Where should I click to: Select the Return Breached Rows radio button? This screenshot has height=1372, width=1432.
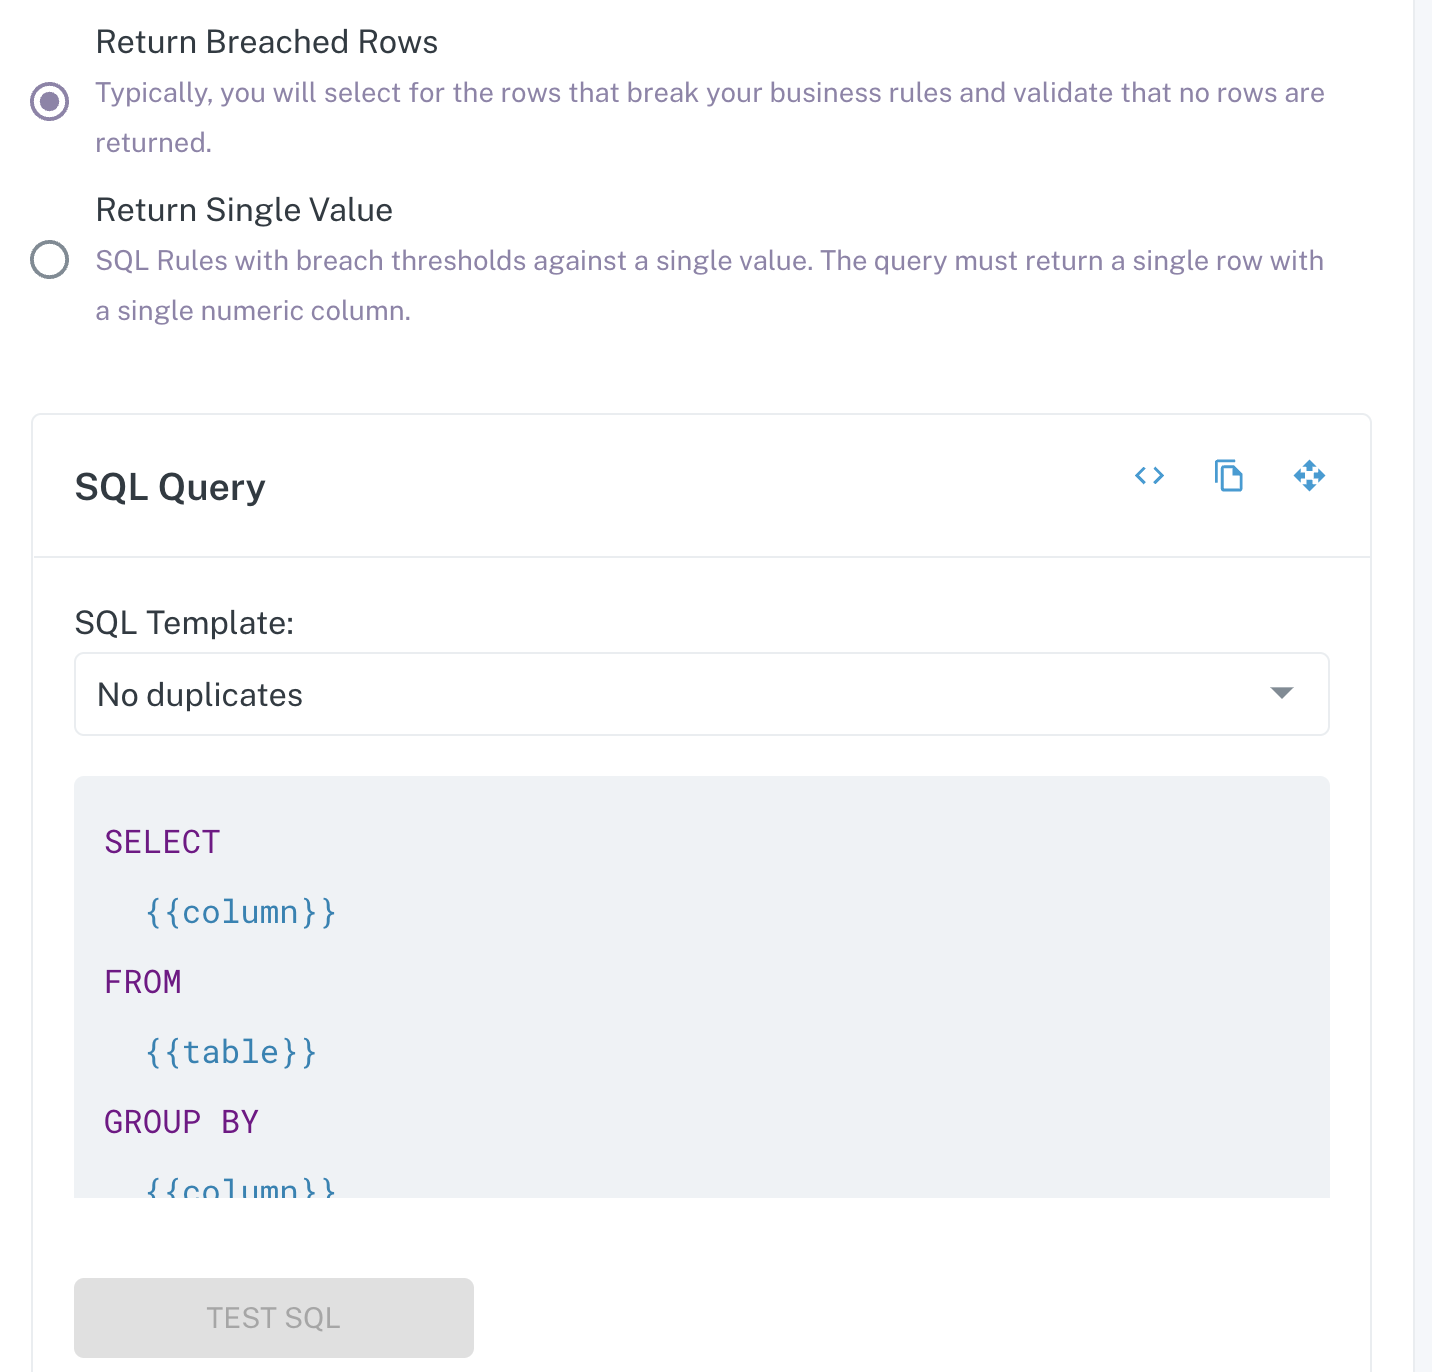pos(49,101)
